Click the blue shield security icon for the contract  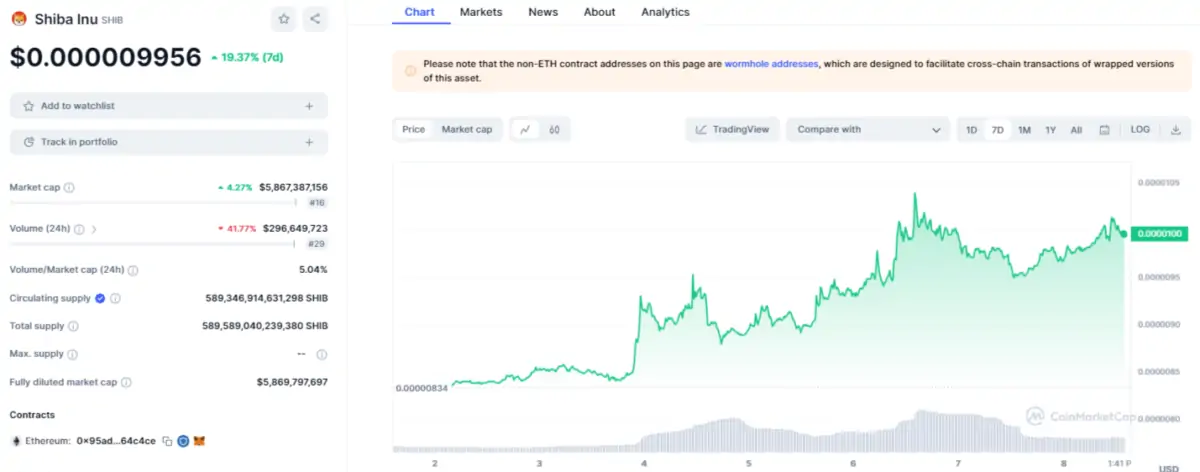(183, 440)
